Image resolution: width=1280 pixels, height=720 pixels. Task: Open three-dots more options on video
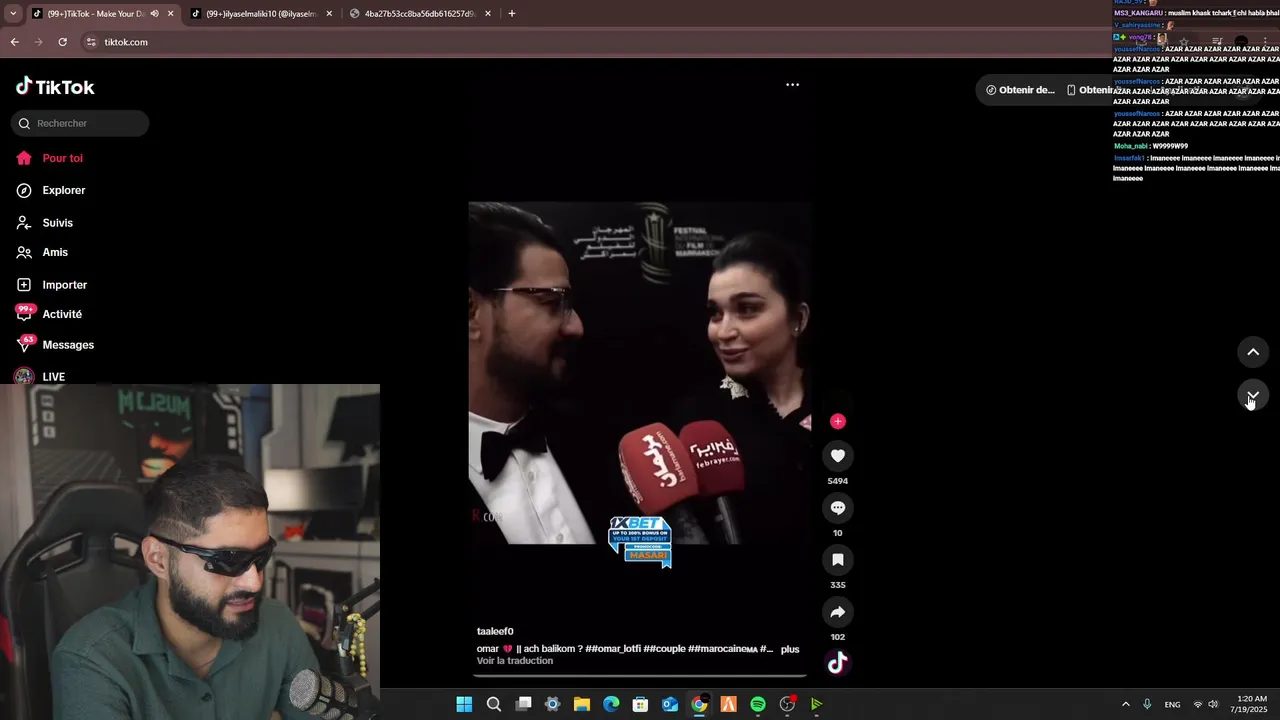point(792,85)
